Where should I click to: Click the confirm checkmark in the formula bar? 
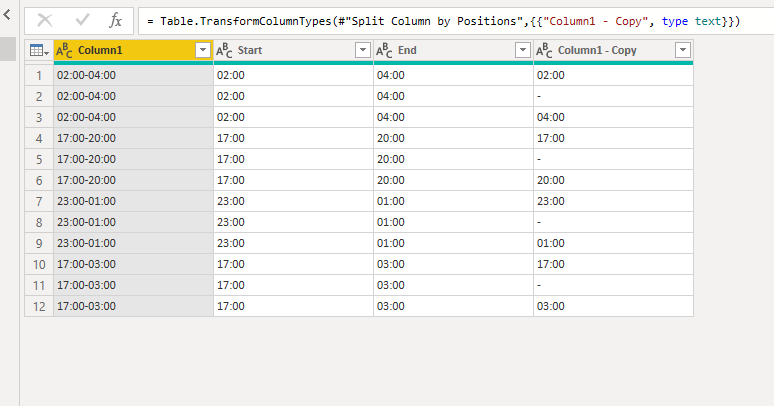coord(82,20)
